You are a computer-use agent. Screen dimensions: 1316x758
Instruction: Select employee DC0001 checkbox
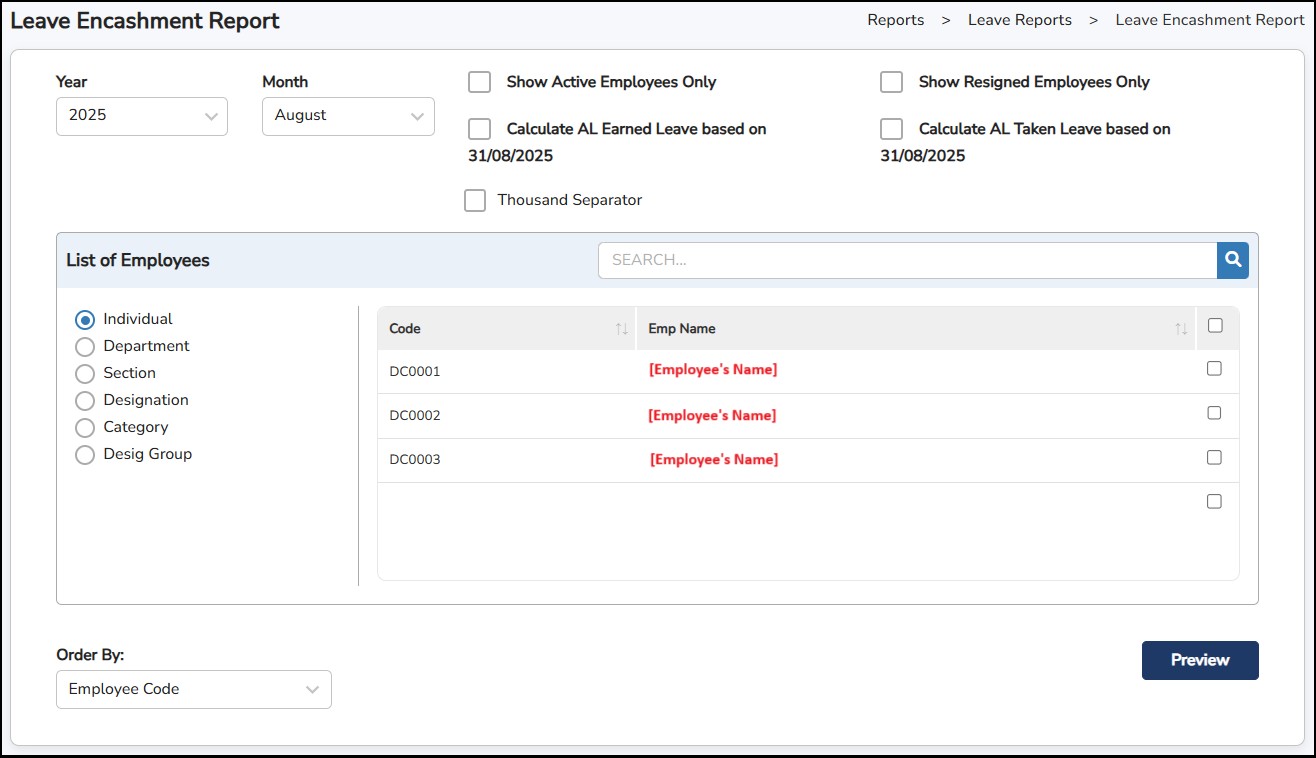pyautogui.click(x=1214, y=369)
